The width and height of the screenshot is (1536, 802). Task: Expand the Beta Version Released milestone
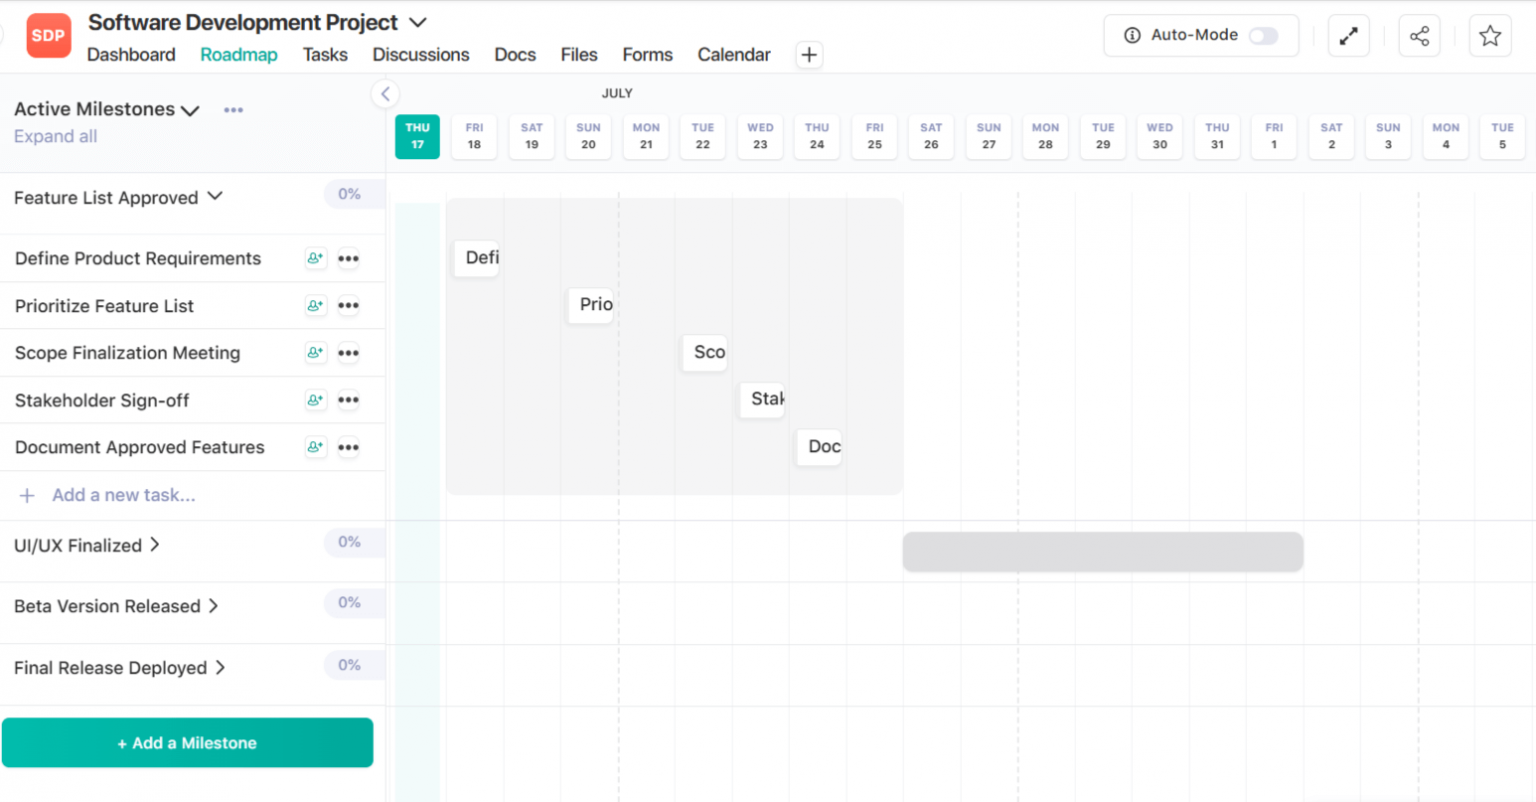click(213, 606)
